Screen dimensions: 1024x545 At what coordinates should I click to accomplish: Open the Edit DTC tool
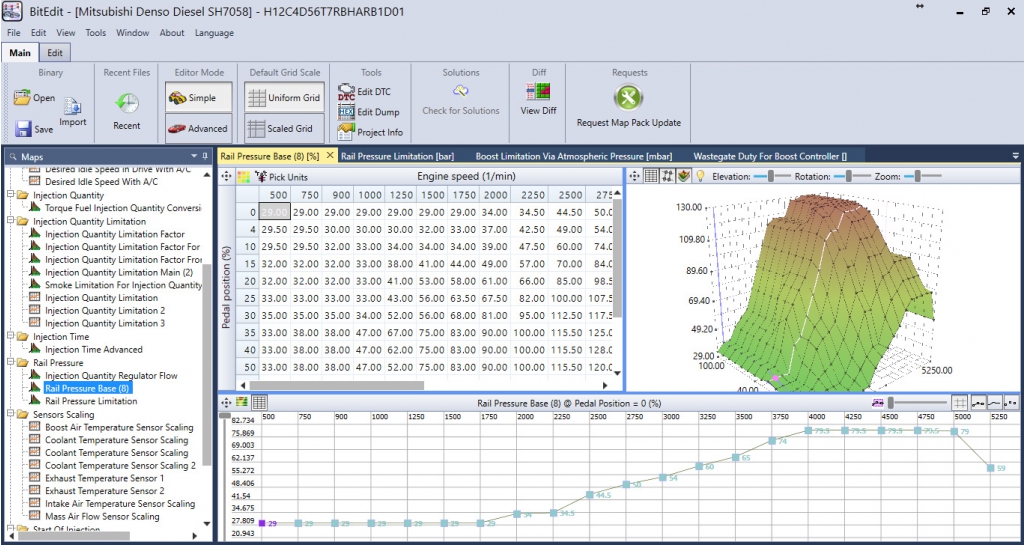click(345, 92)
